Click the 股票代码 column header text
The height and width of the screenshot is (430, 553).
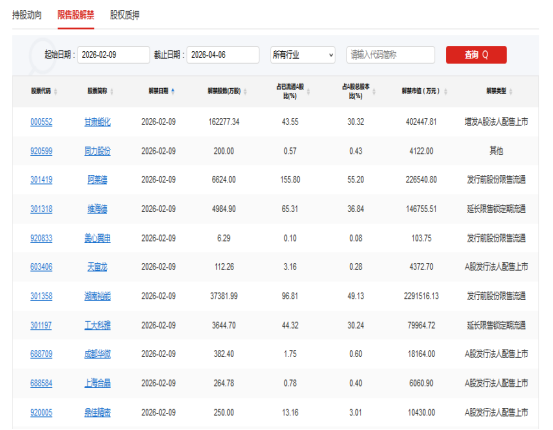tap(41, 91)
